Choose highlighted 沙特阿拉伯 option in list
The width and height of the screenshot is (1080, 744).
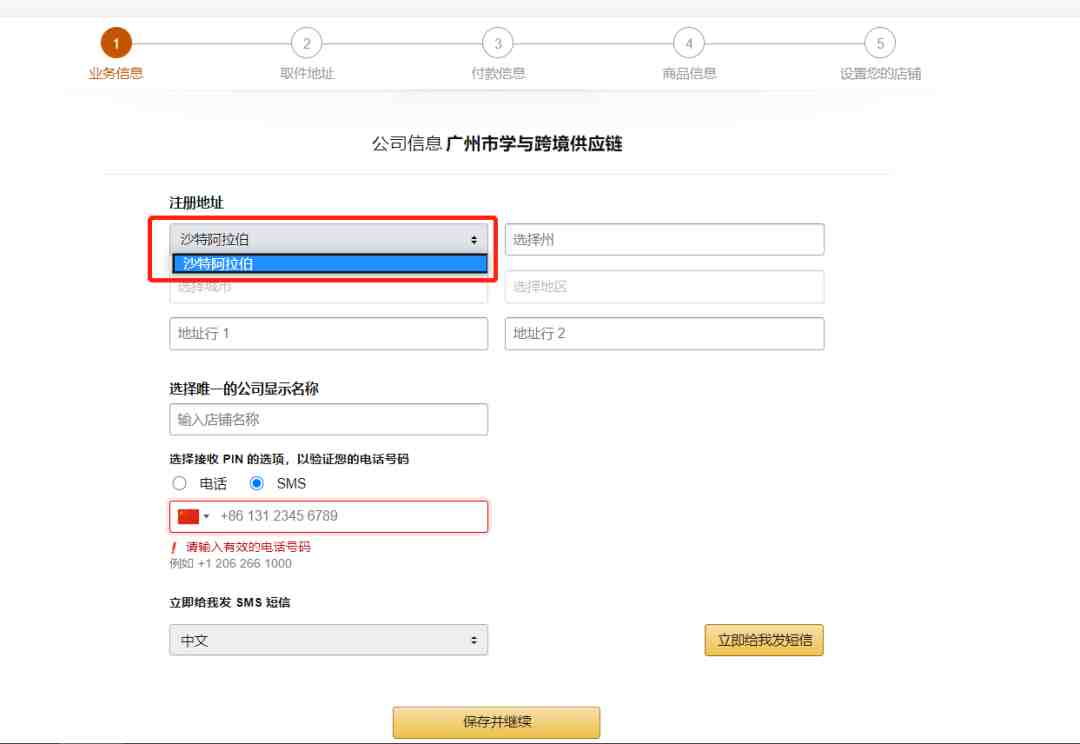(330, 263)
